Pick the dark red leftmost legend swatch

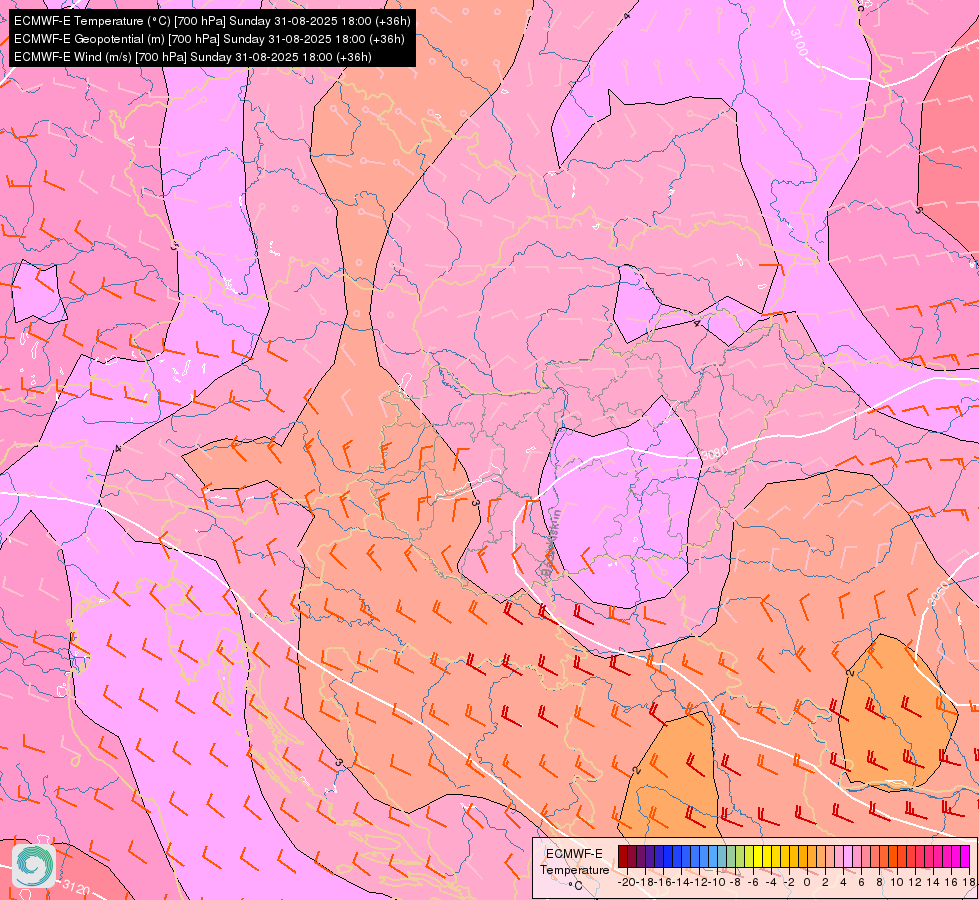click(x=622, y=856)
